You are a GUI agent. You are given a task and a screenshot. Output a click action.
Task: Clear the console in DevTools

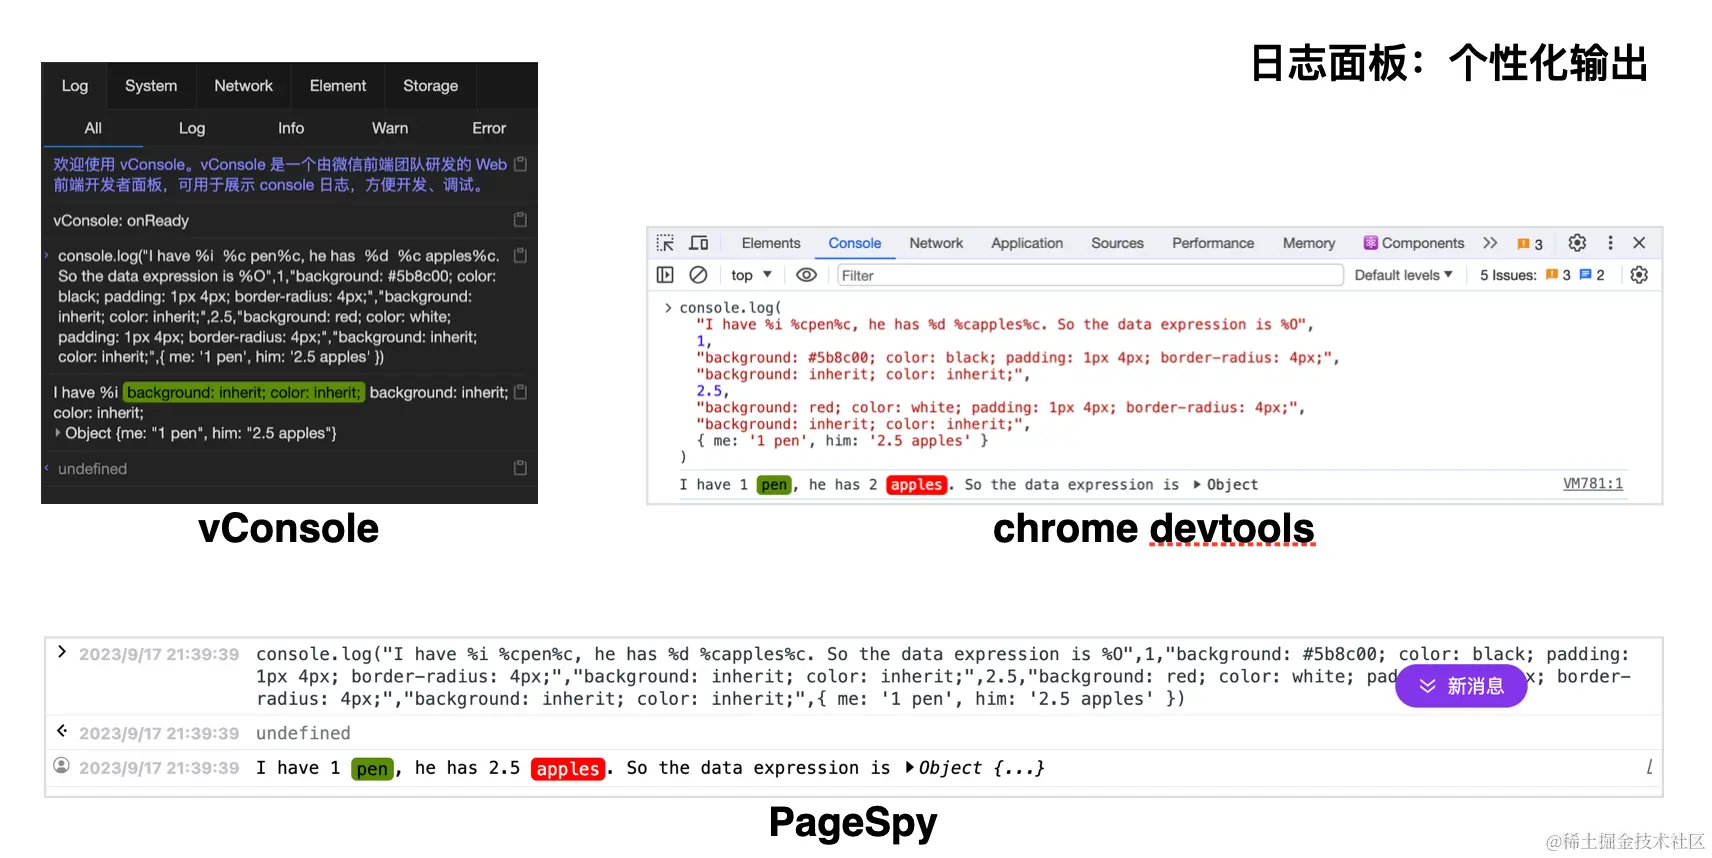[699, 275]
